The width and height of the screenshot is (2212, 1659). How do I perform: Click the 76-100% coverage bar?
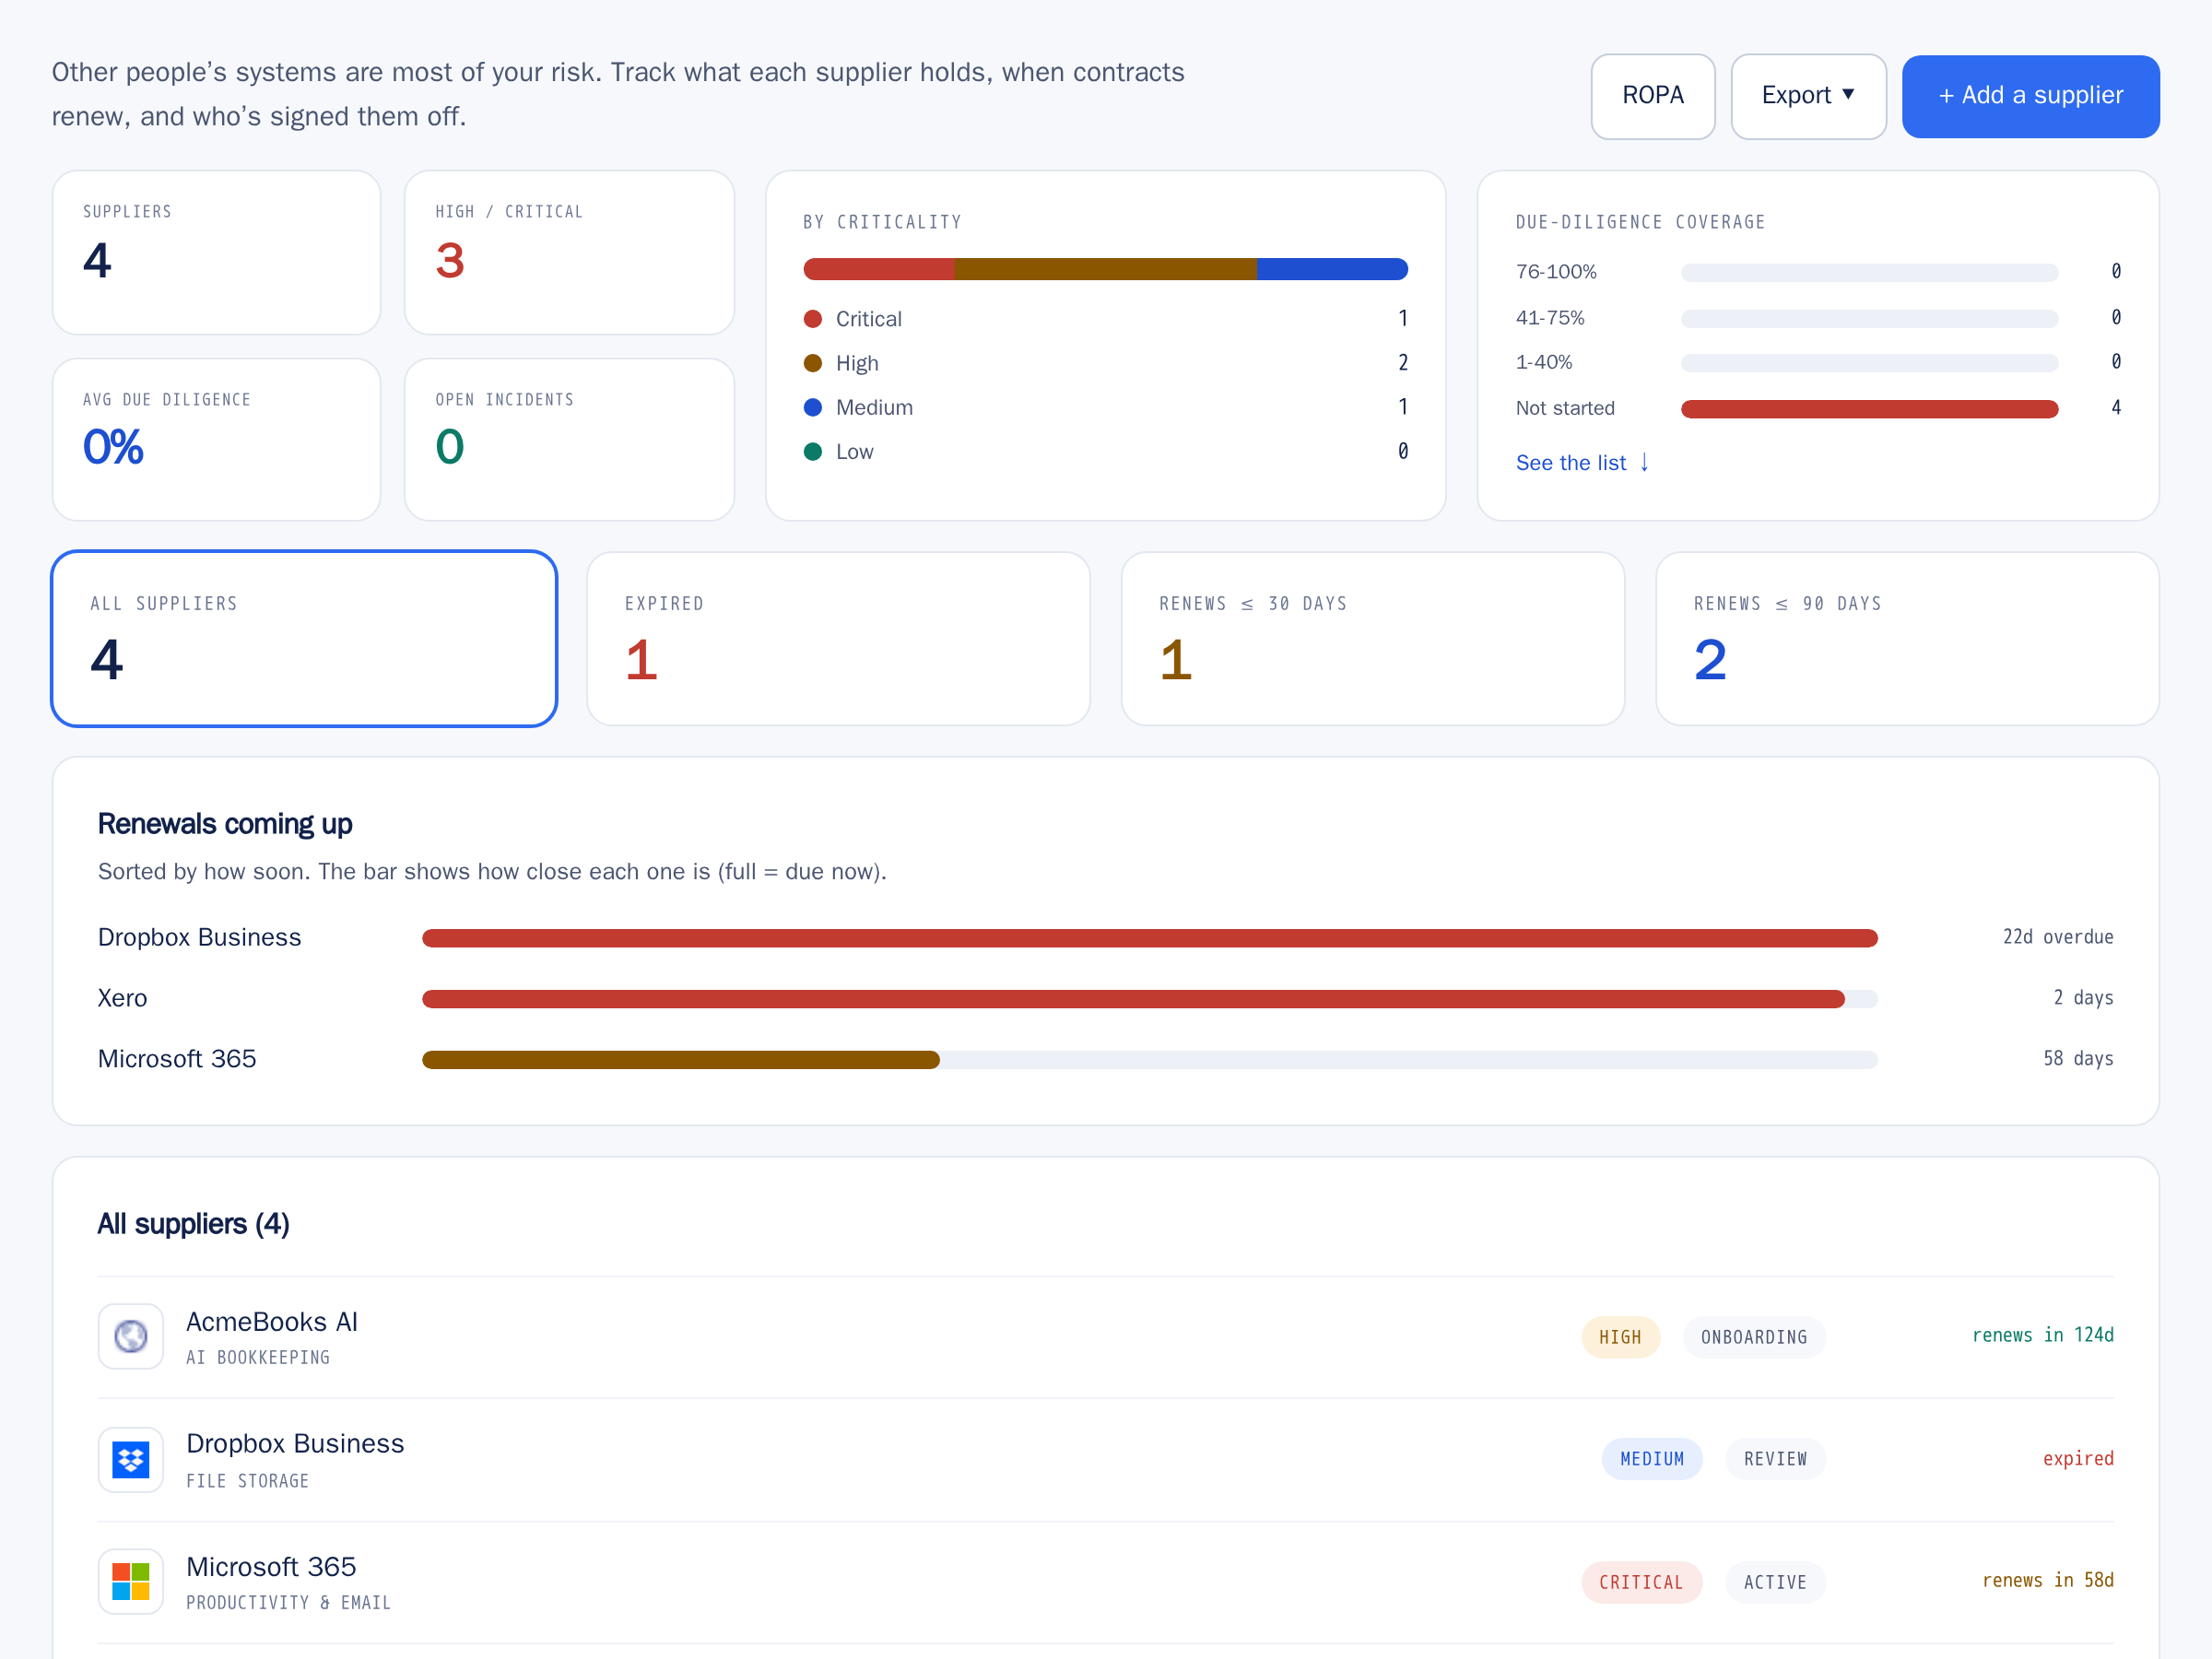pyautogui.click(x=1869, y=272)
